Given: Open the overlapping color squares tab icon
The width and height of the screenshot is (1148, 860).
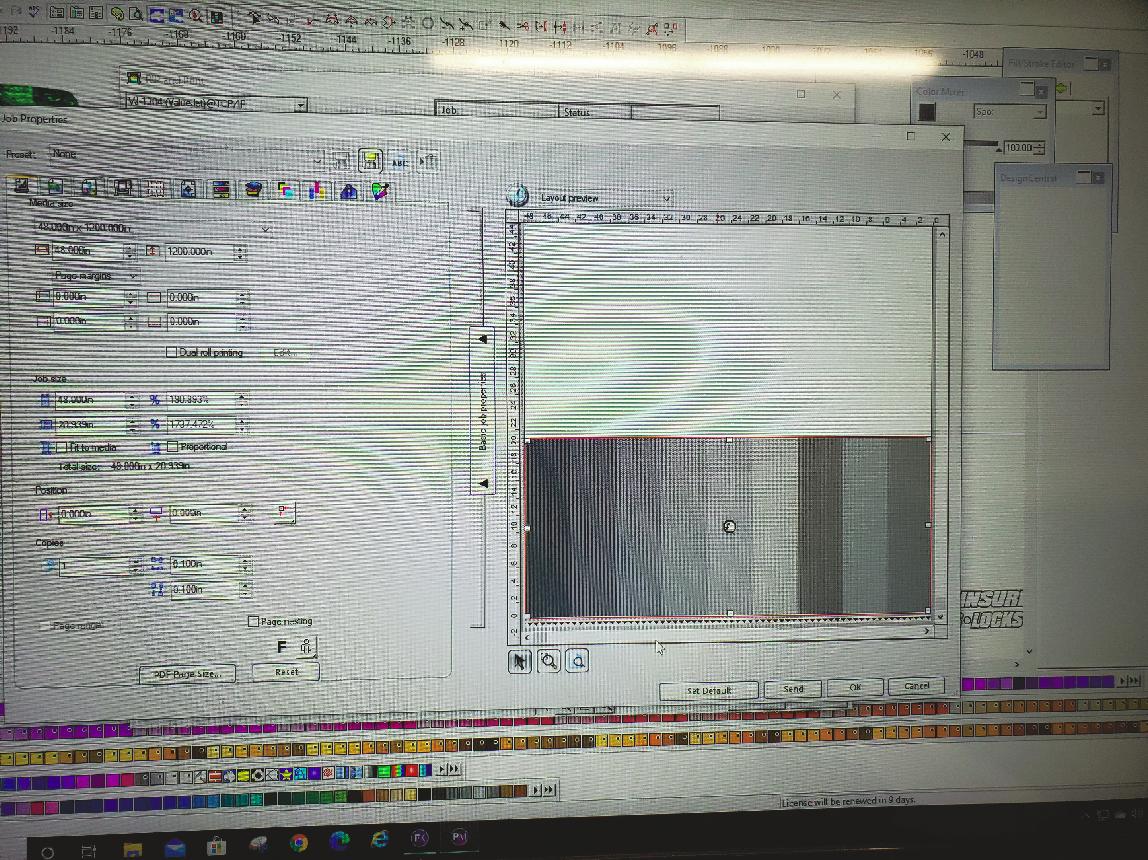Looking at the screenshot, I should [x=286, y=190].
